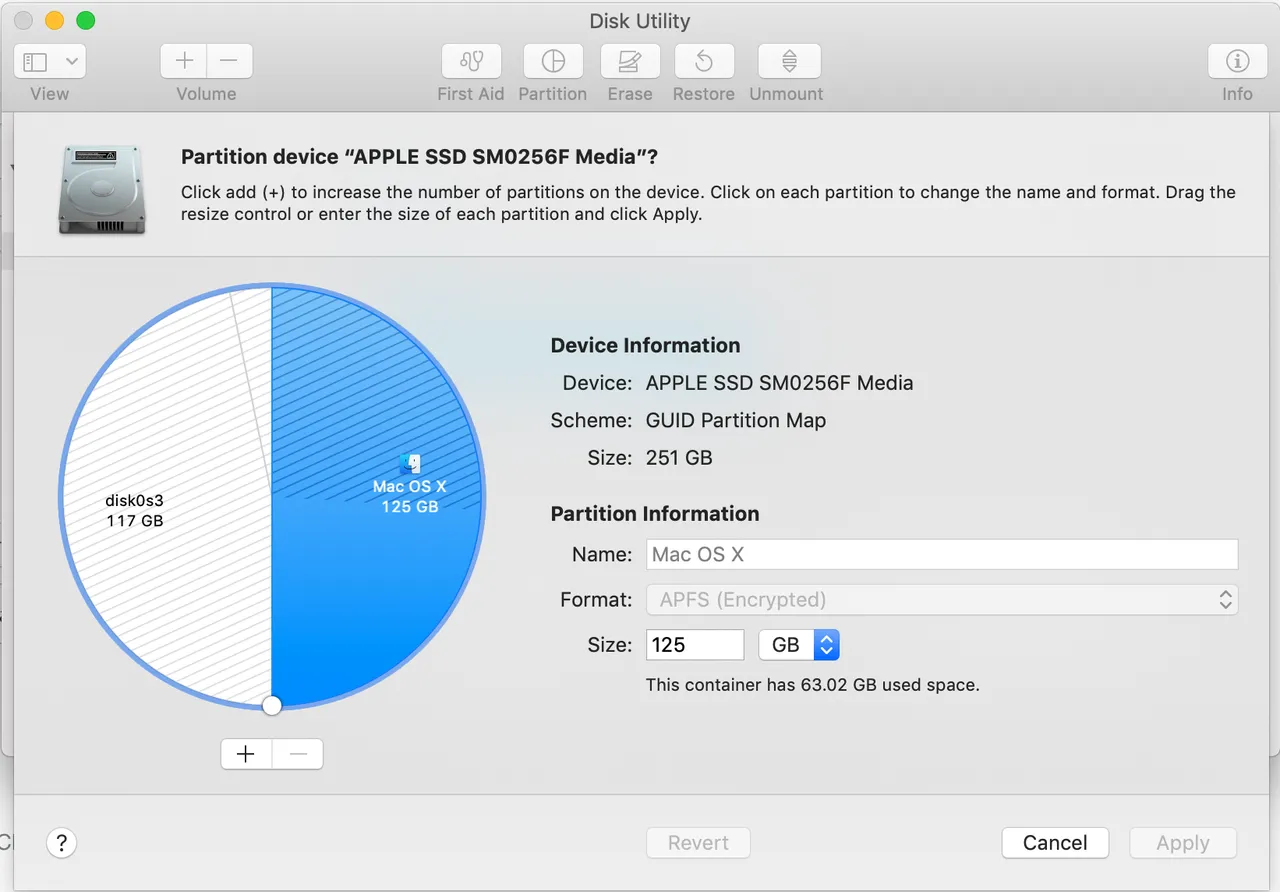Cancel the partition dialog
Image resolution: width=1280 pixels, height=892 pixels.
point(1055,843)
